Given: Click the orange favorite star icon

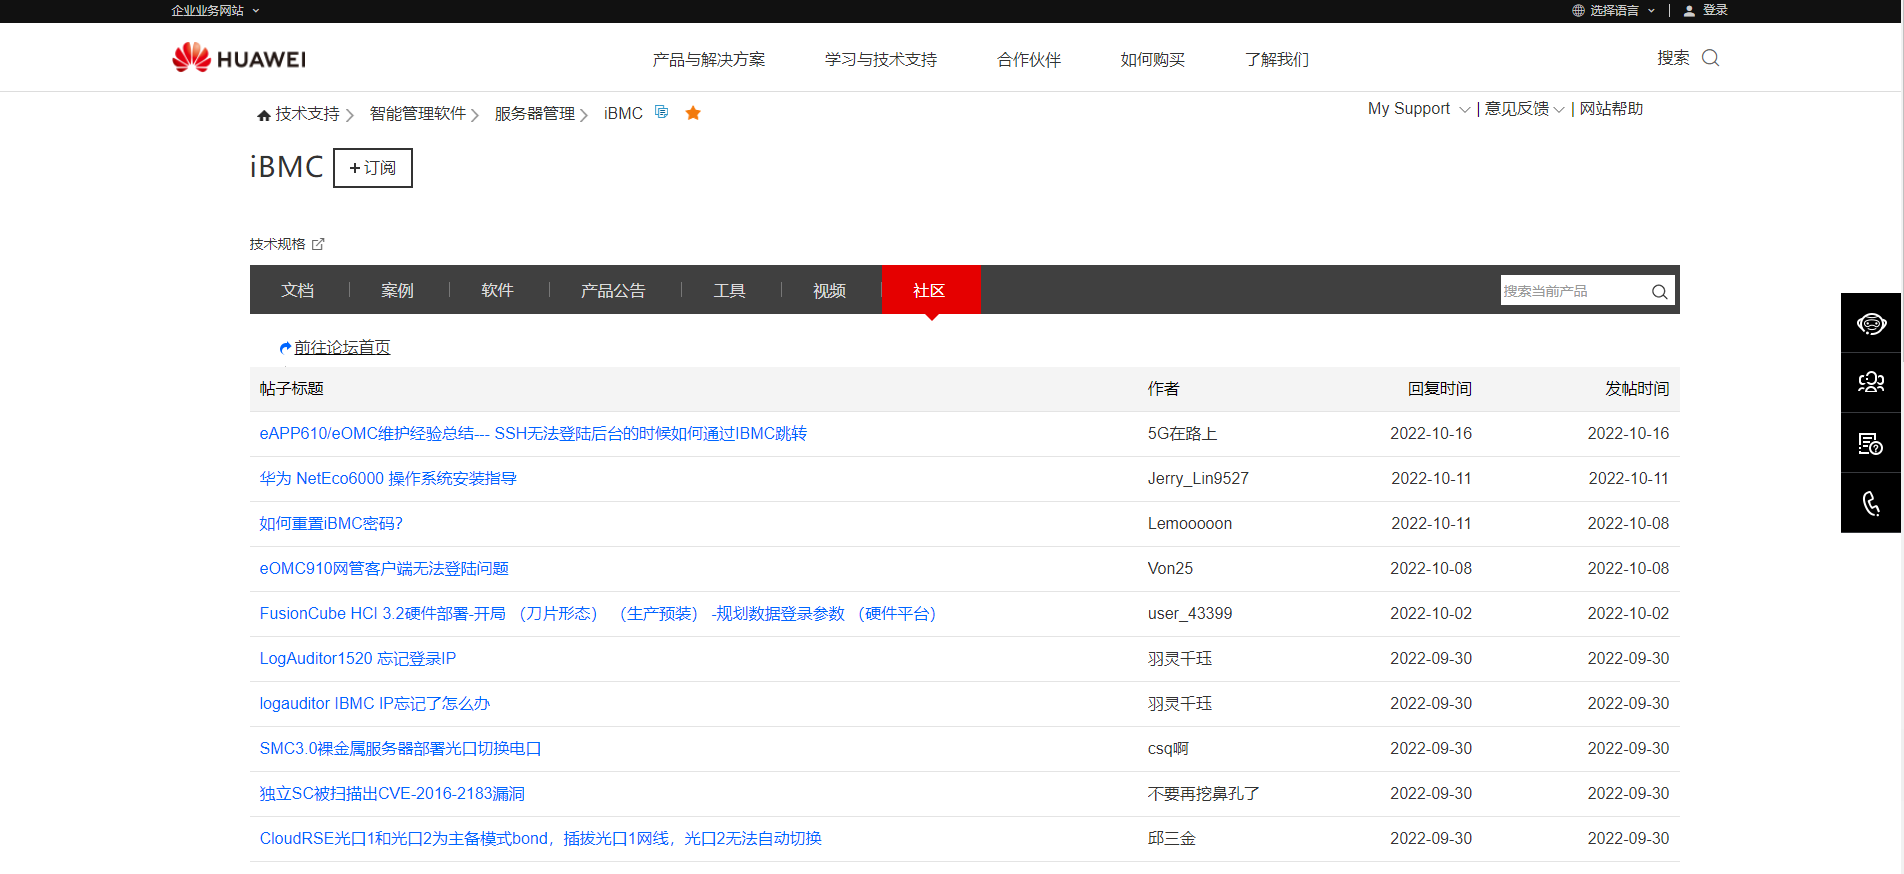Looking at the screenshot, I should (693, 113).
